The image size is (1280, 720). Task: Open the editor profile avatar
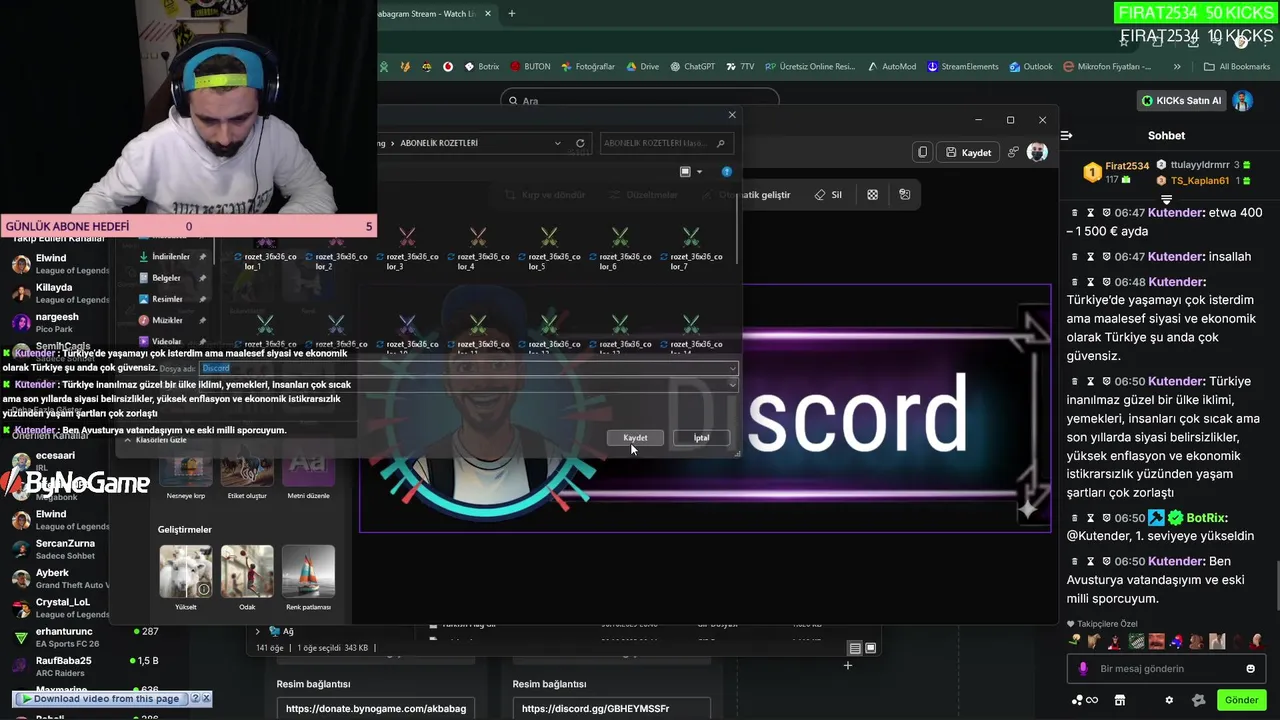[x=1037, y=152]
